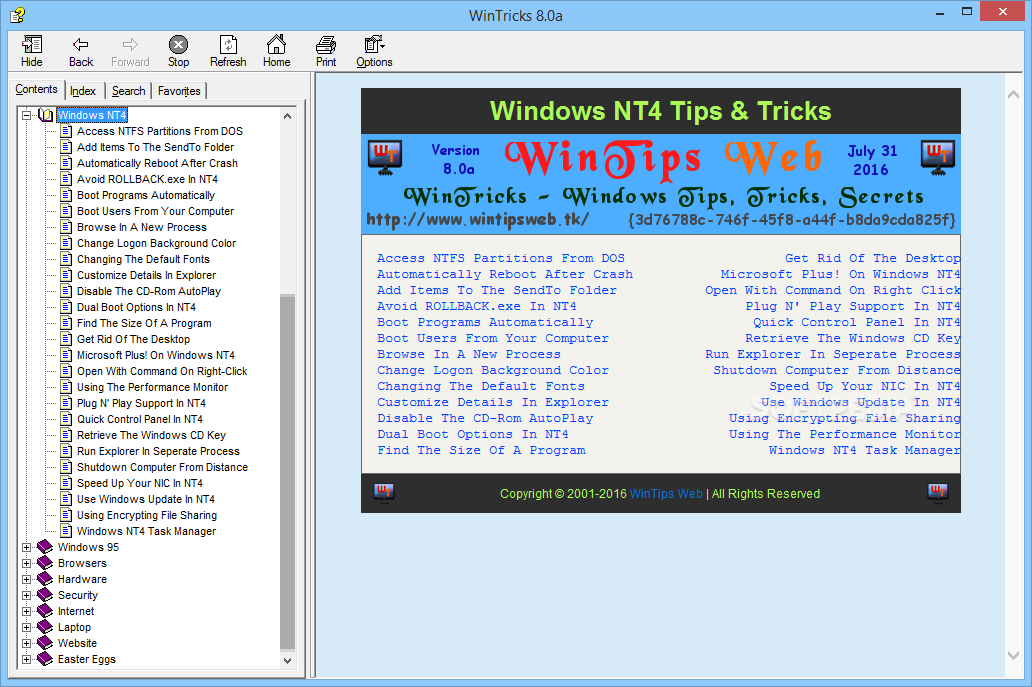Expand the Windows 95 node
This screenshot has height=687, width=1032.
[26, 547]
